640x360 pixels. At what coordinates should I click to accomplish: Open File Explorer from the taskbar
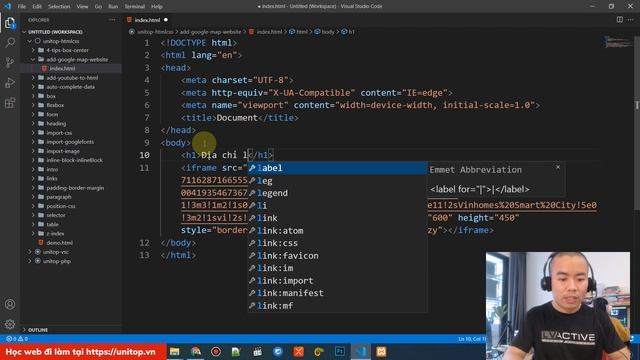[175, 351]
